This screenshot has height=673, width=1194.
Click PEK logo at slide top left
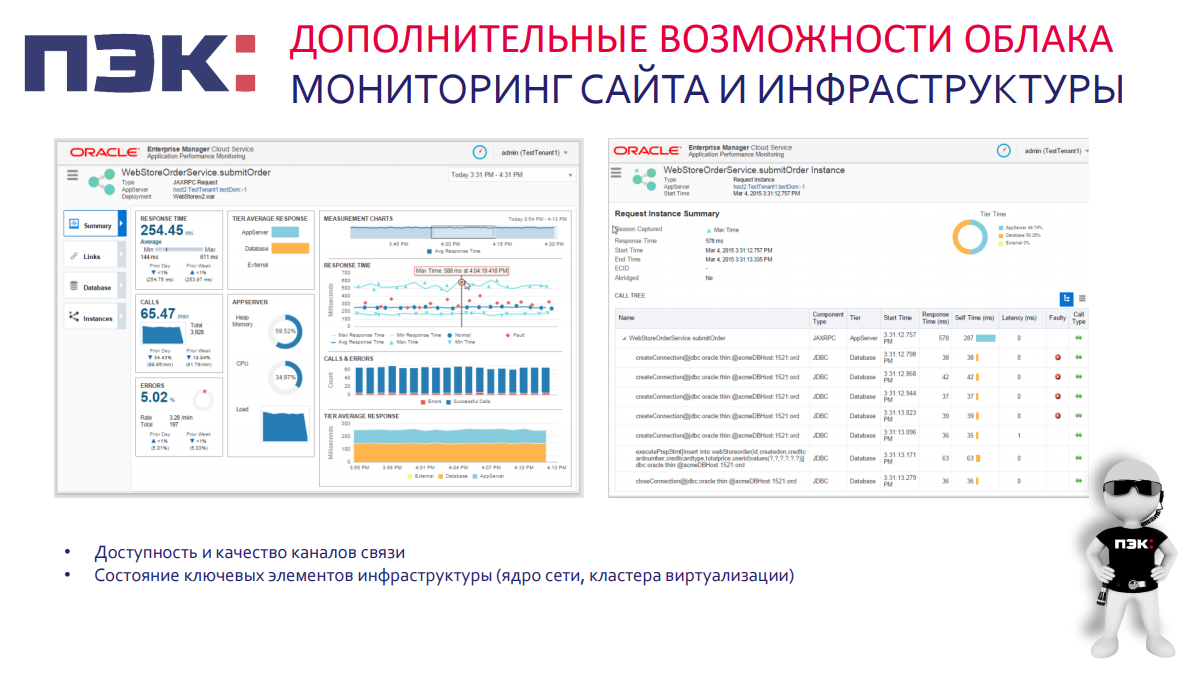pyautogui.click(x=140, y=63)
